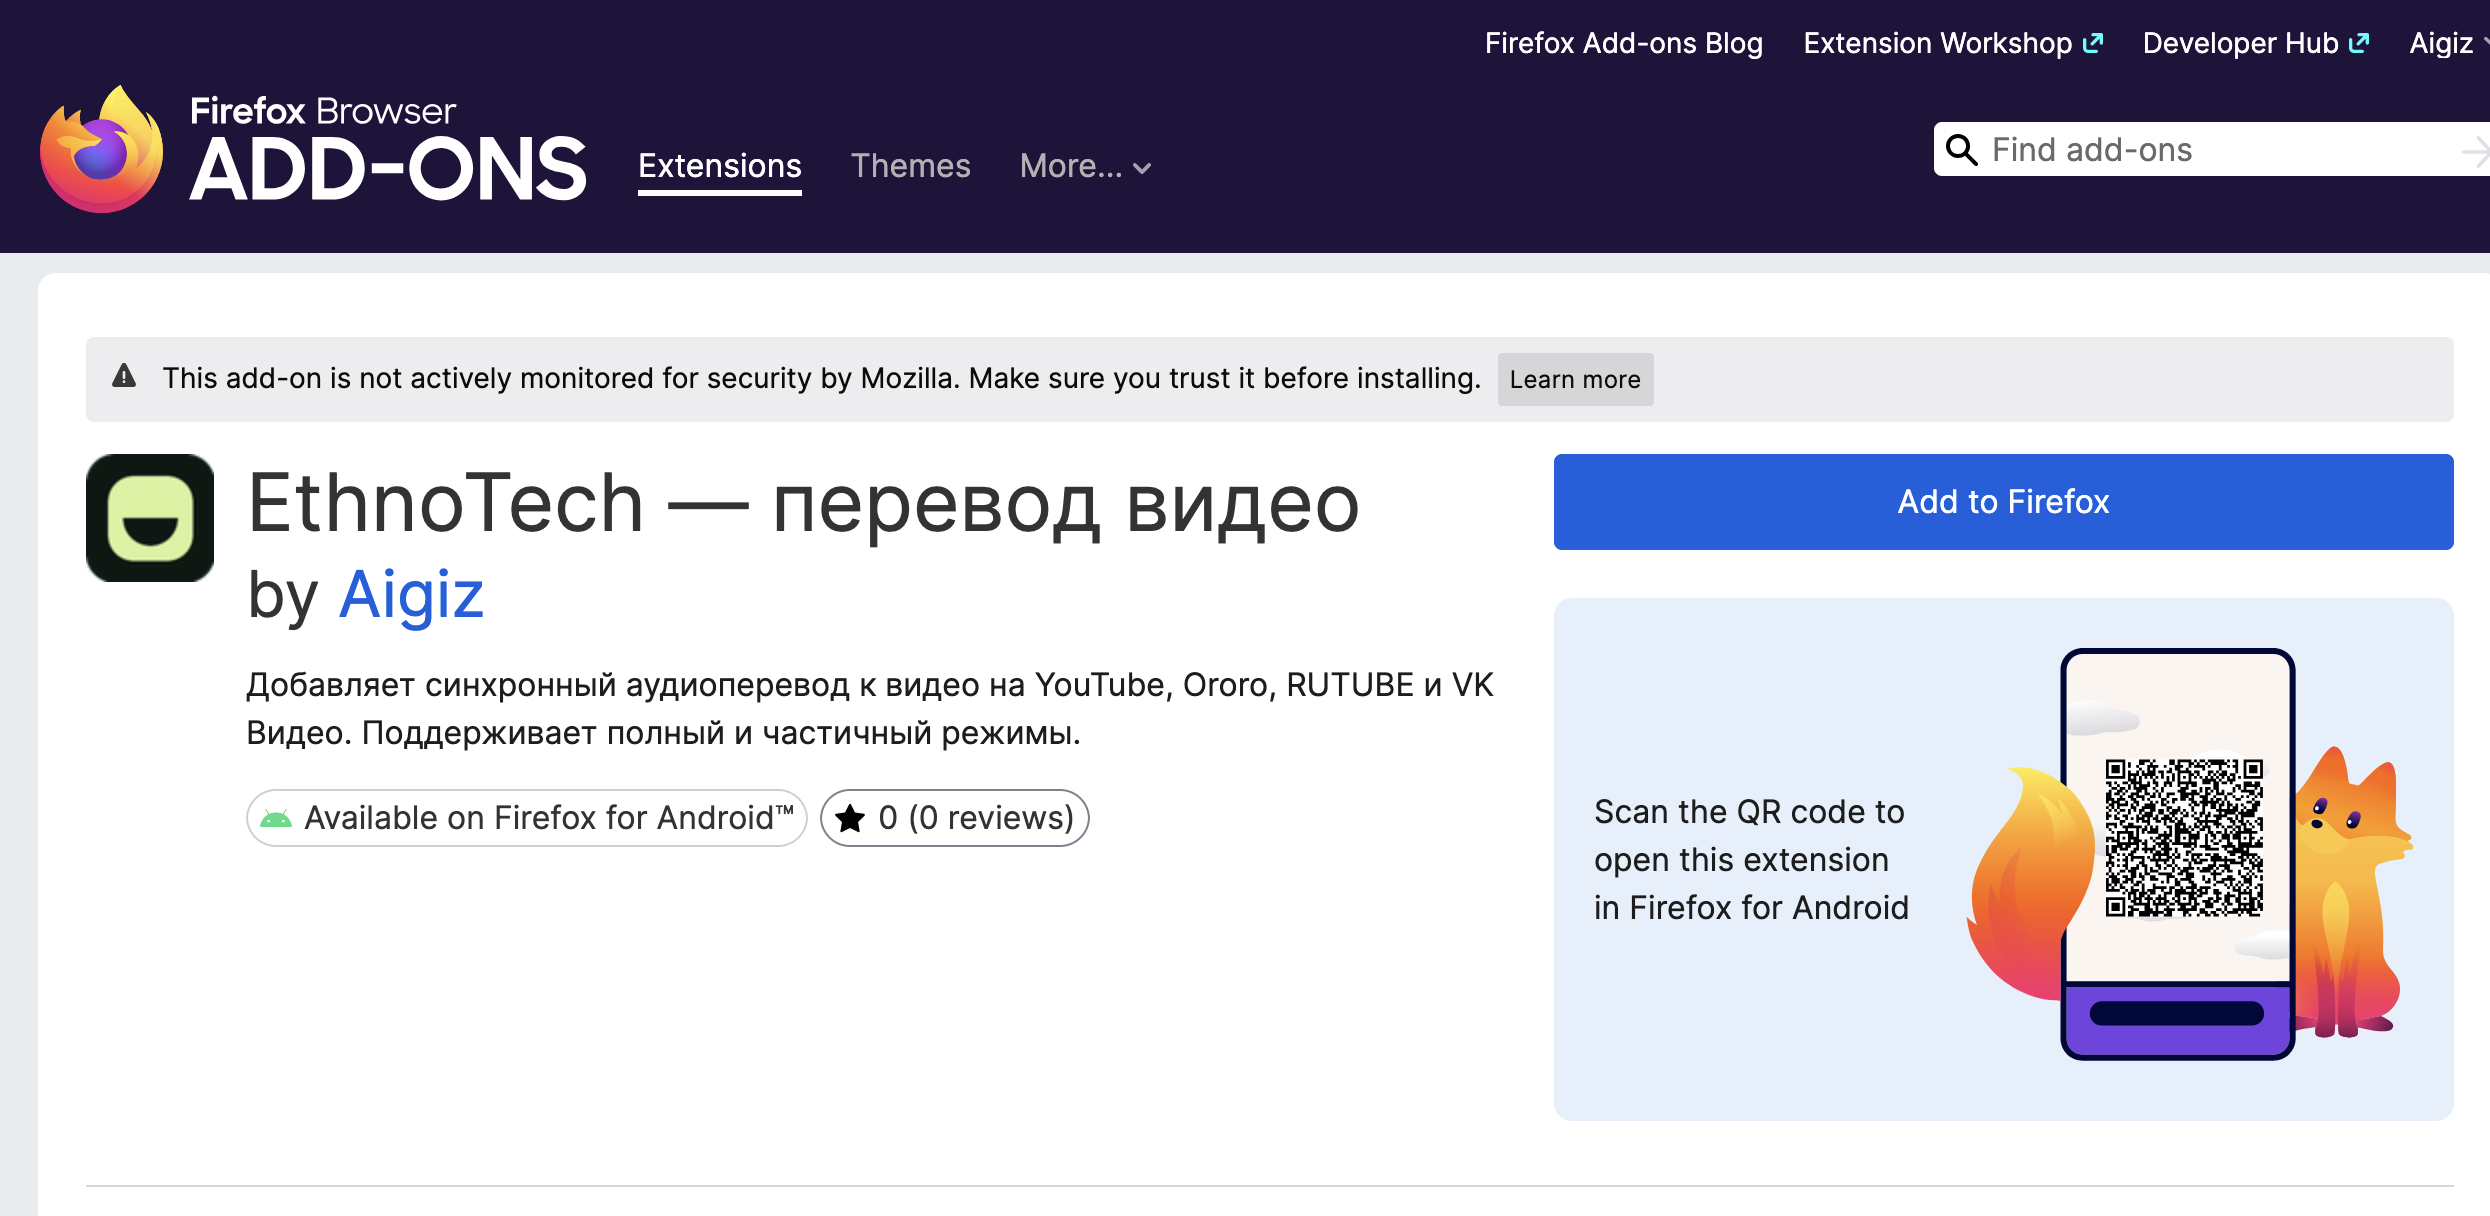
Task: Click the EthnoTech extension icon
Action: click(x=150, y=518)
